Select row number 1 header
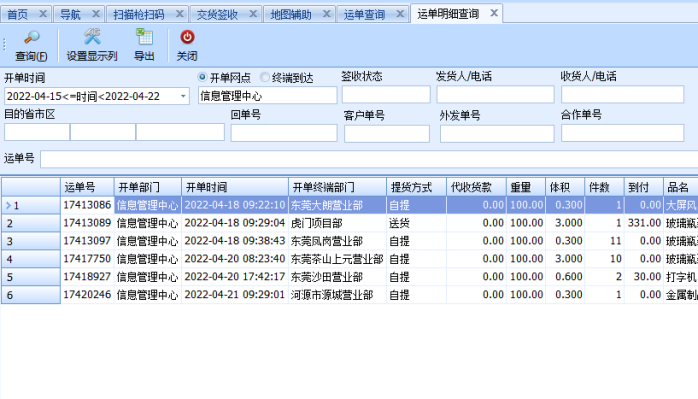This screenshot has height=399, width=698. click(31, 205)
